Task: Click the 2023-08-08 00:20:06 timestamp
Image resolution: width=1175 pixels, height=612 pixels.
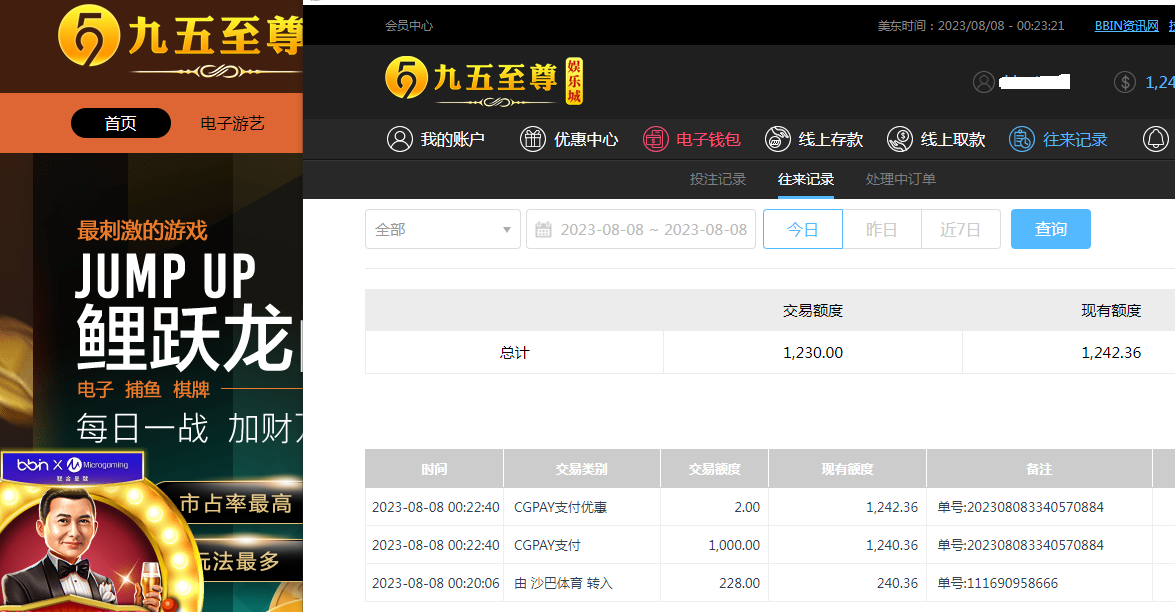Action: click(x=435, y=583)
